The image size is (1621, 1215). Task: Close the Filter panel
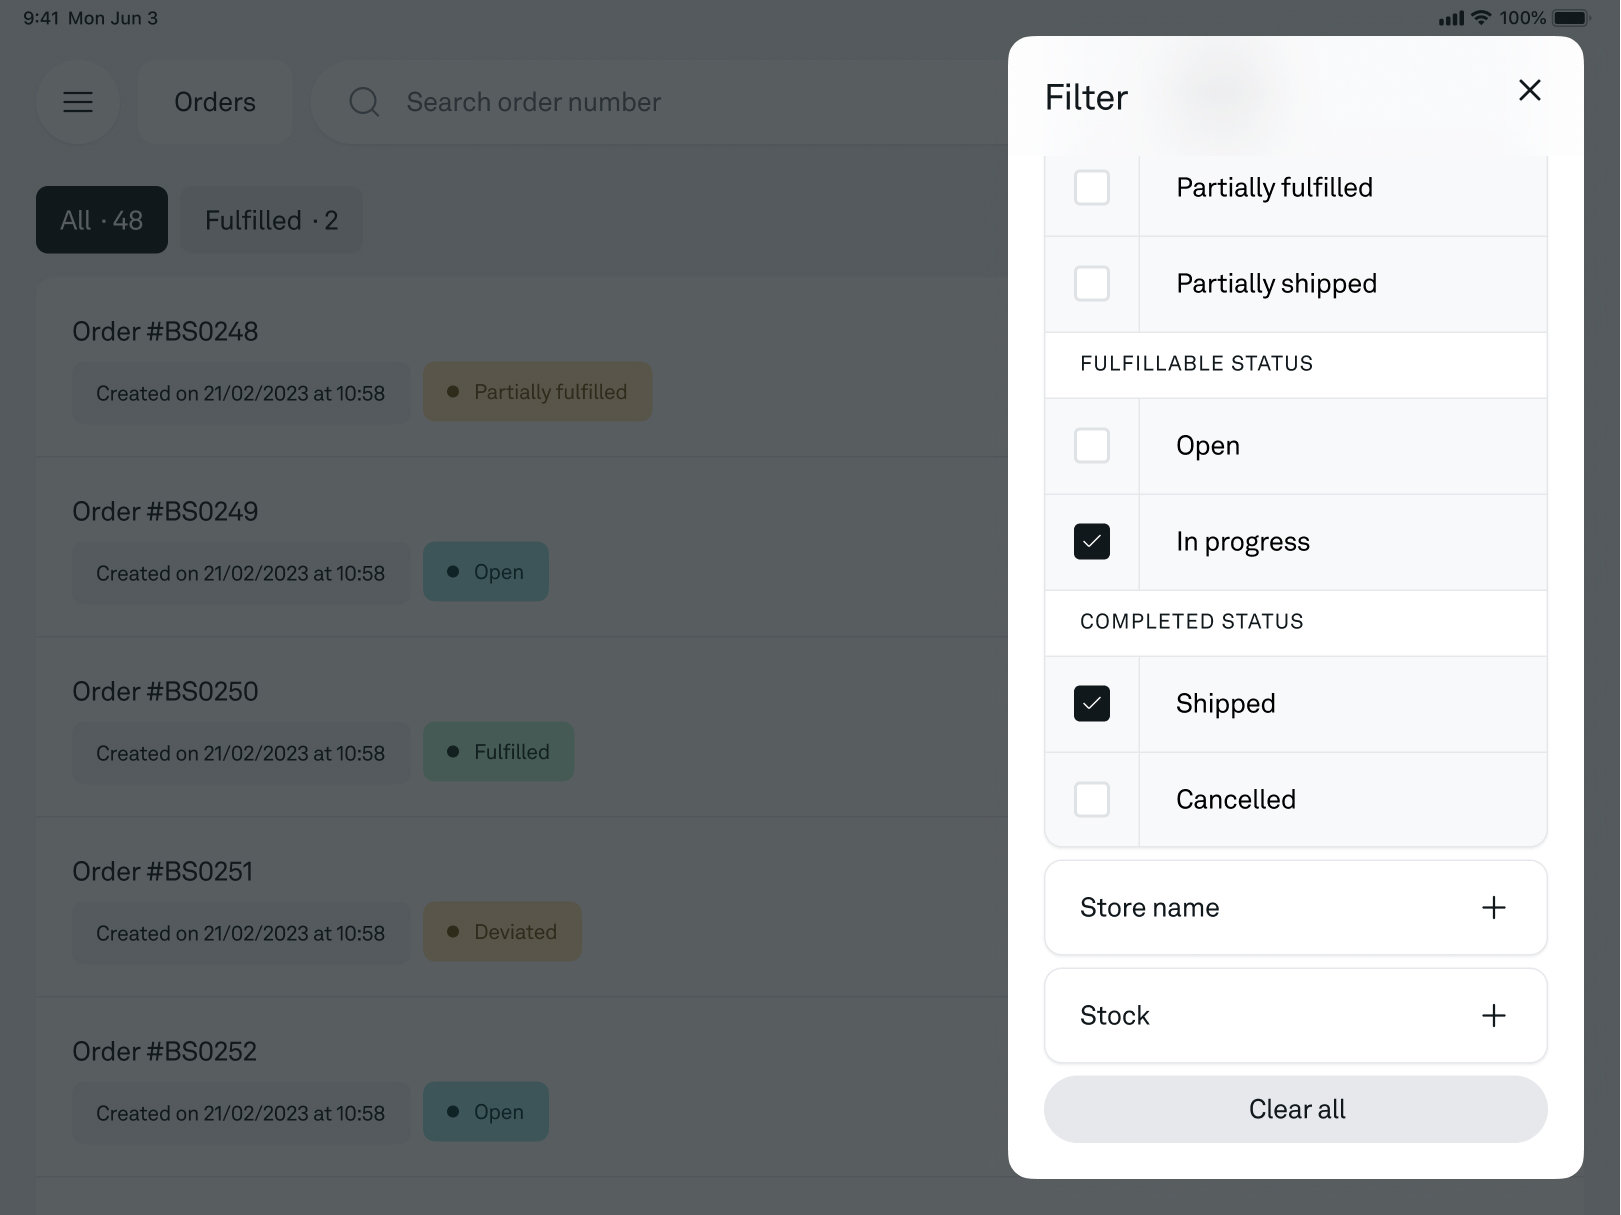click(x=1529, y=90)
